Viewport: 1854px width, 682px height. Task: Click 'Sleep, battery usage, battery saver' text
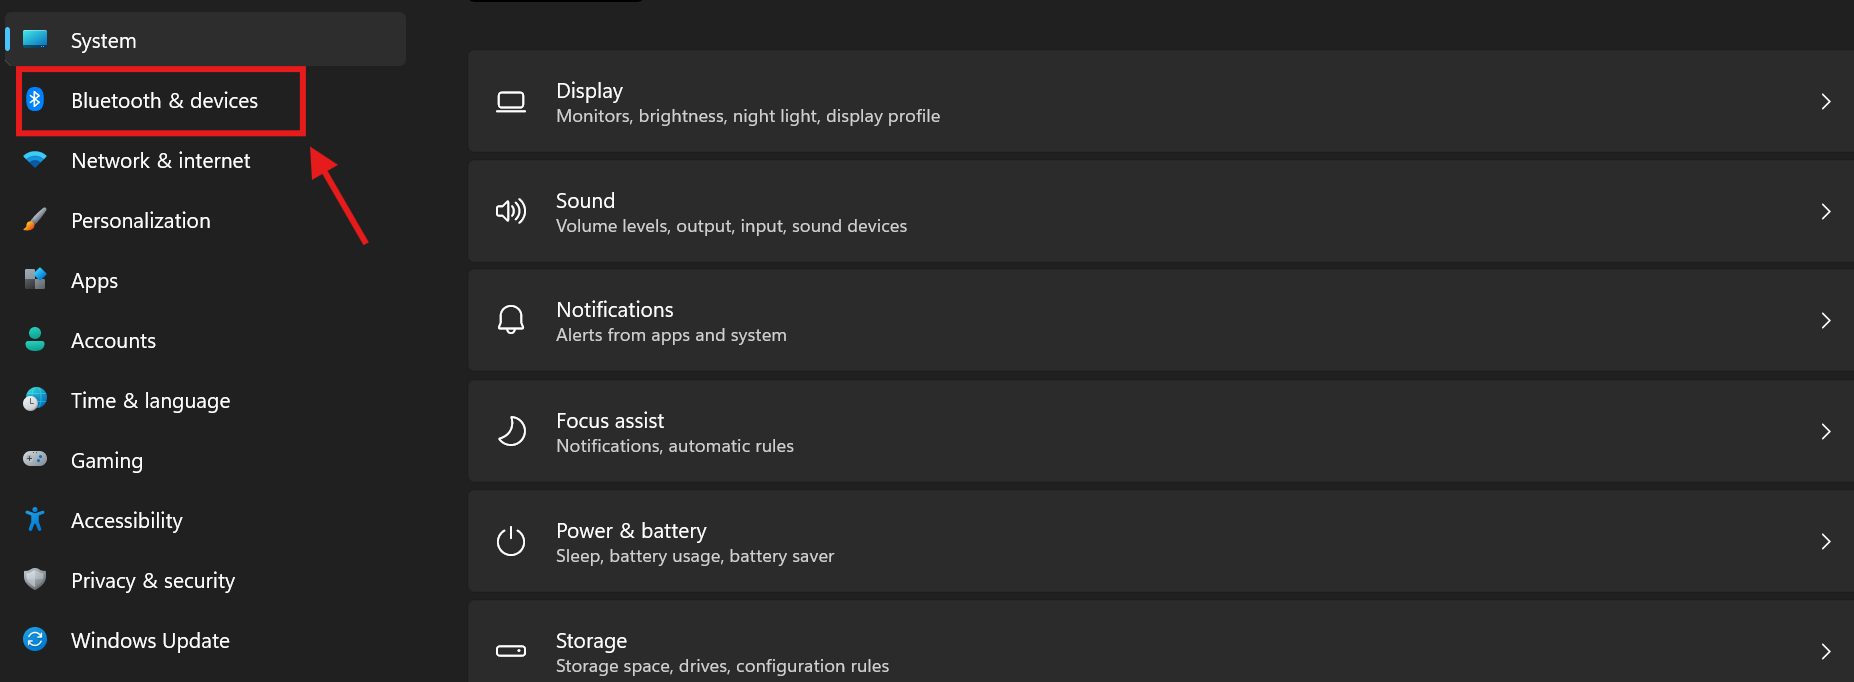[x=695, y=556]
